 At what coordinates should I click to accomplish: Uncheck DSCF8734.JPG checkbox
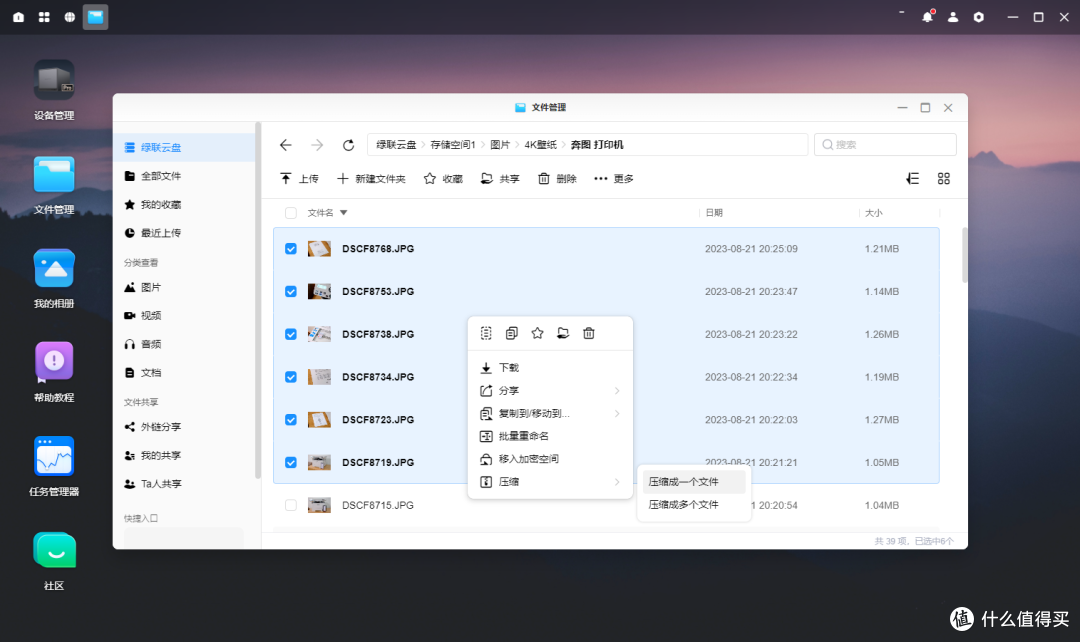291,377
